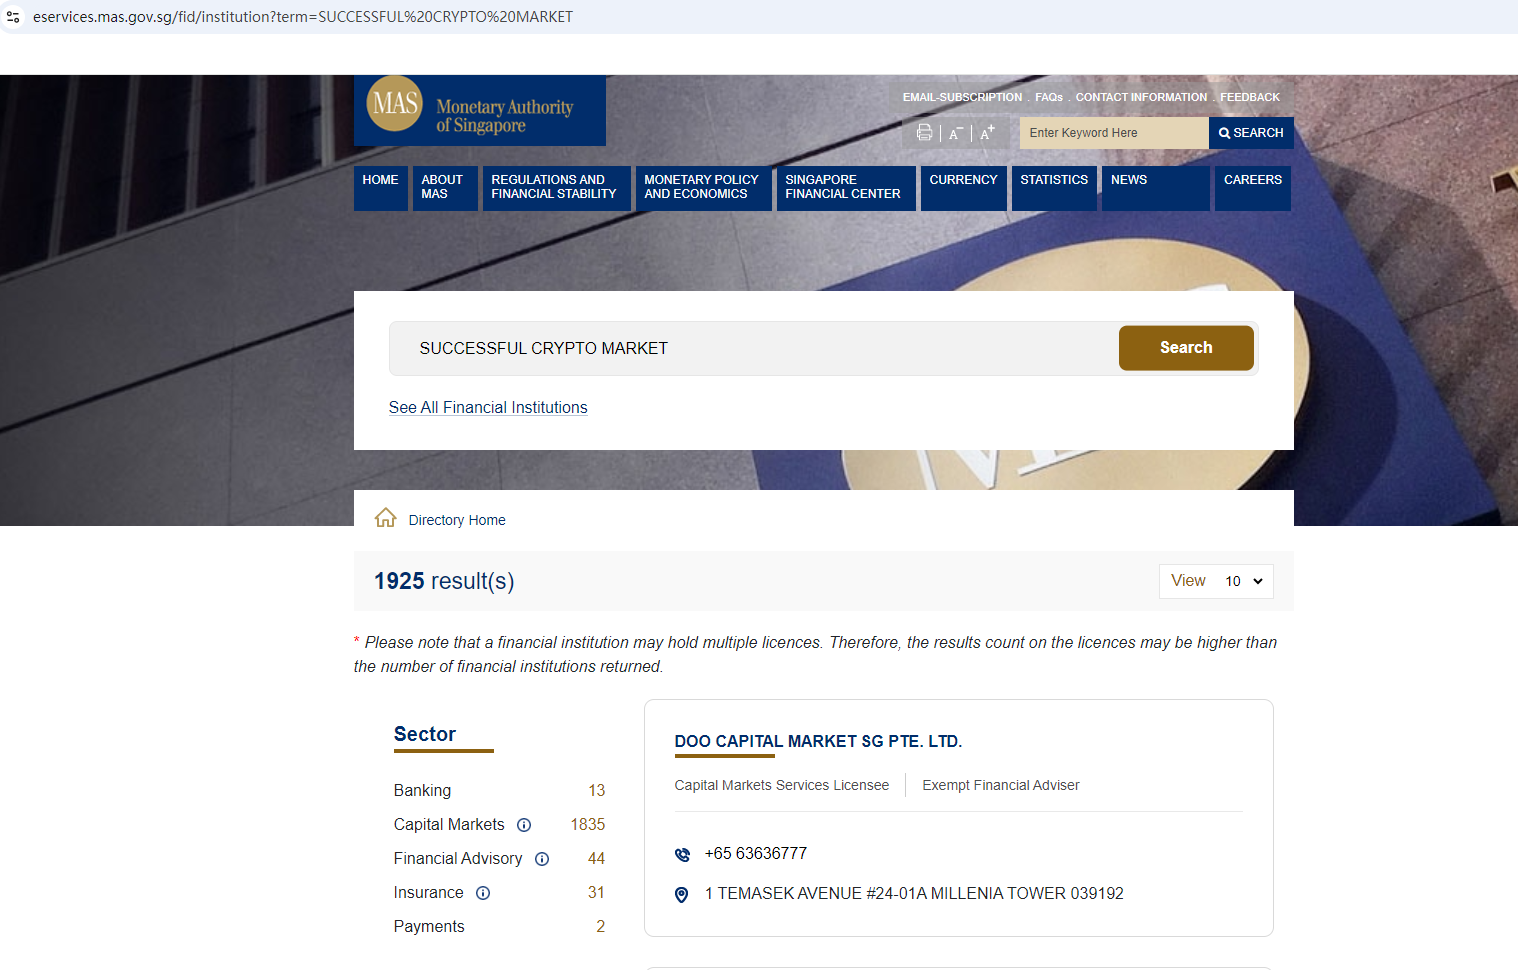Go to the Directory Home link
This screenshot has width=1518, height=970.
pos(457,520)
